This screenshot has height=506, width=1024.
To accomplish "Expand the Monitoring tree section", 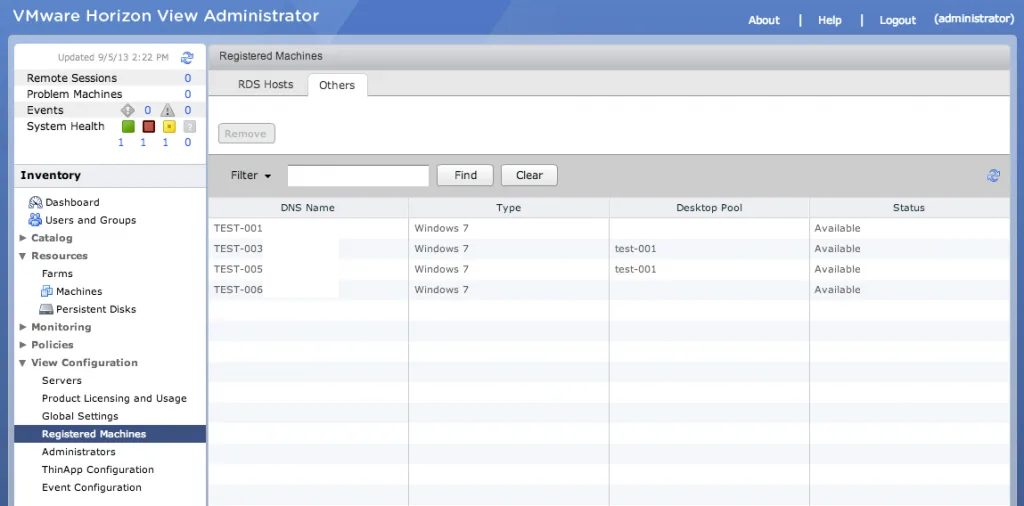I will pyautogui.click(x=24, y=326).
